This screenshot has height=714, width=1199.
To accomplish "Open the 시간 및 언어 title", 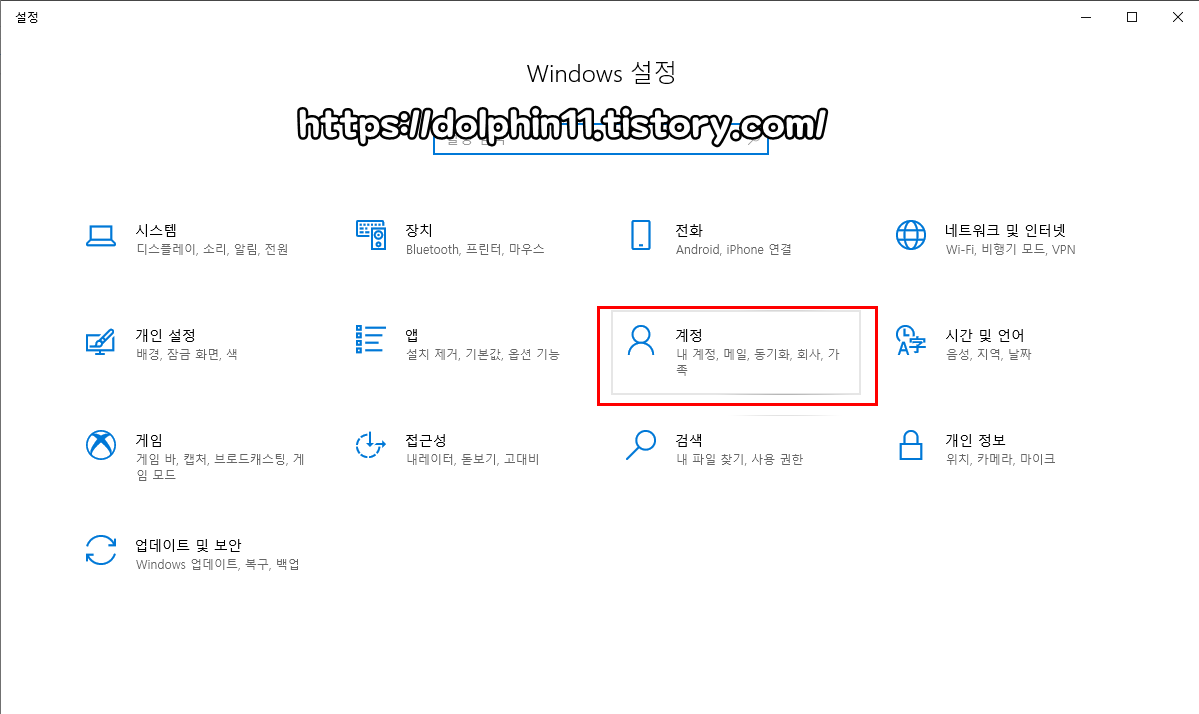I will click(x=985, y=336).
